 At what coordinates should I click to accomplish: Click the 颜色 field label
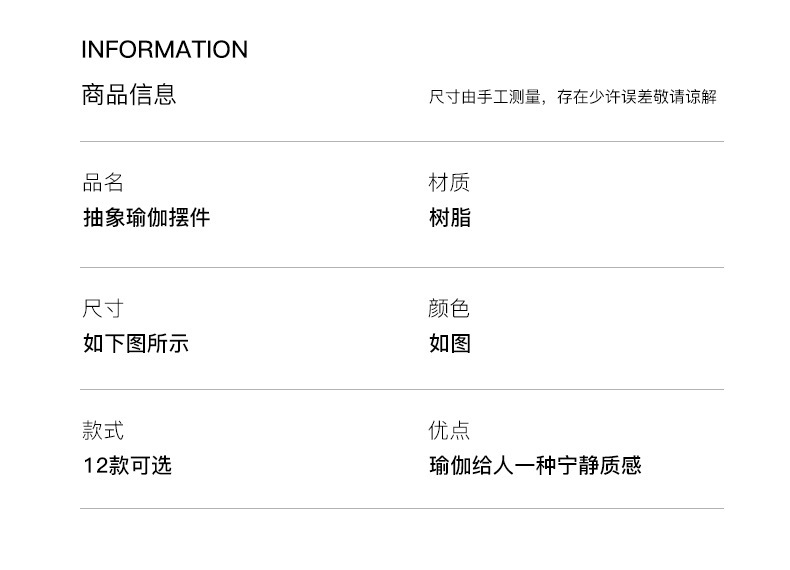(449, 309)
